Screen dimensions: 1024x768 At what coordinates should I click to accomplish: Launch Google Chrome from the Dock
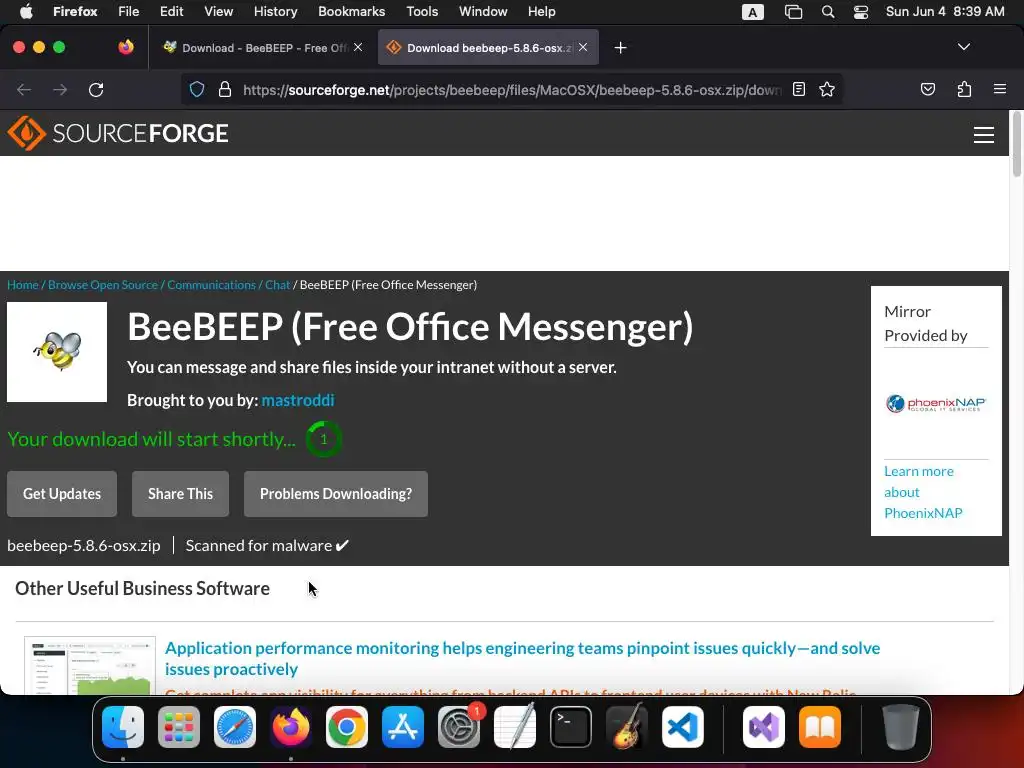pyautogui.click(x=347, y=727)
